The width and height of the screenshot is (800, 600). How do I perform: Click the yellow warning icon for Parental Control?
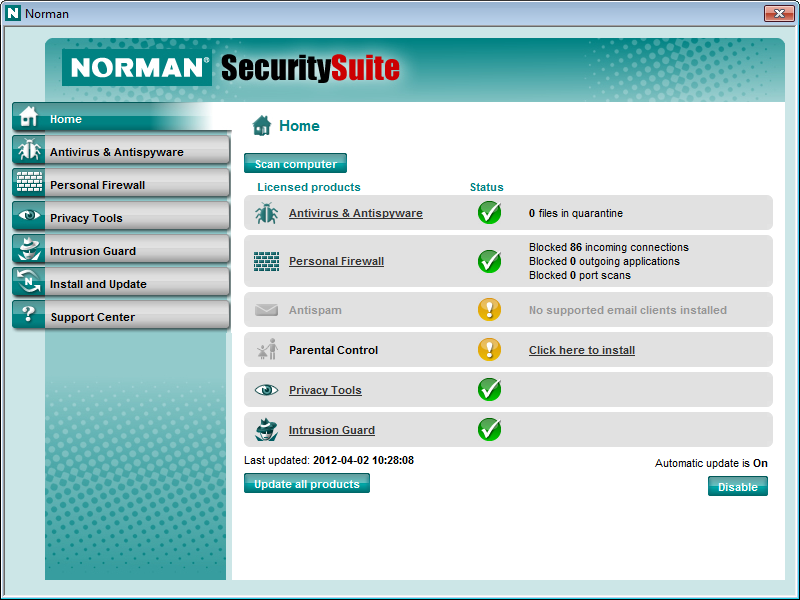pos(489,350)
